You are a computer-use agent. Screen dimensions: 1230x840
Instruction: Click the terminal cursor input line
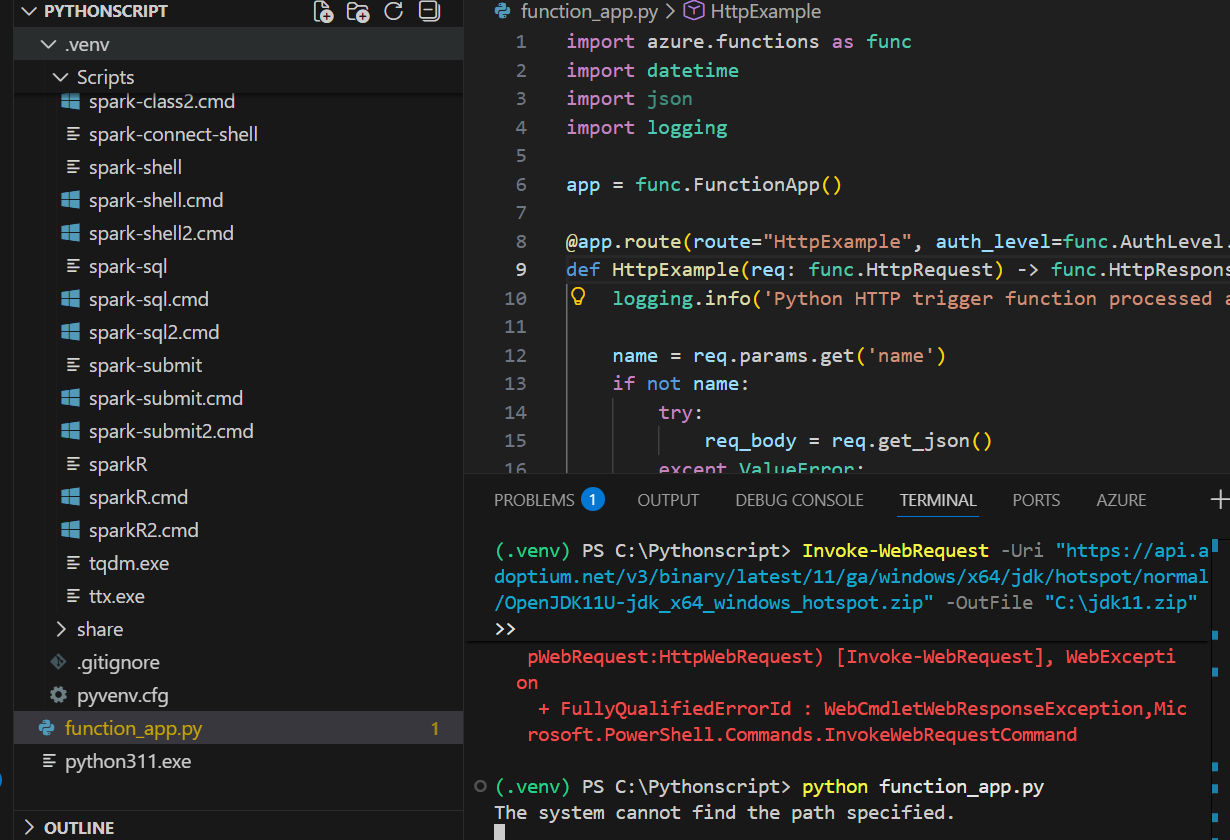click(x=500, y=832)
